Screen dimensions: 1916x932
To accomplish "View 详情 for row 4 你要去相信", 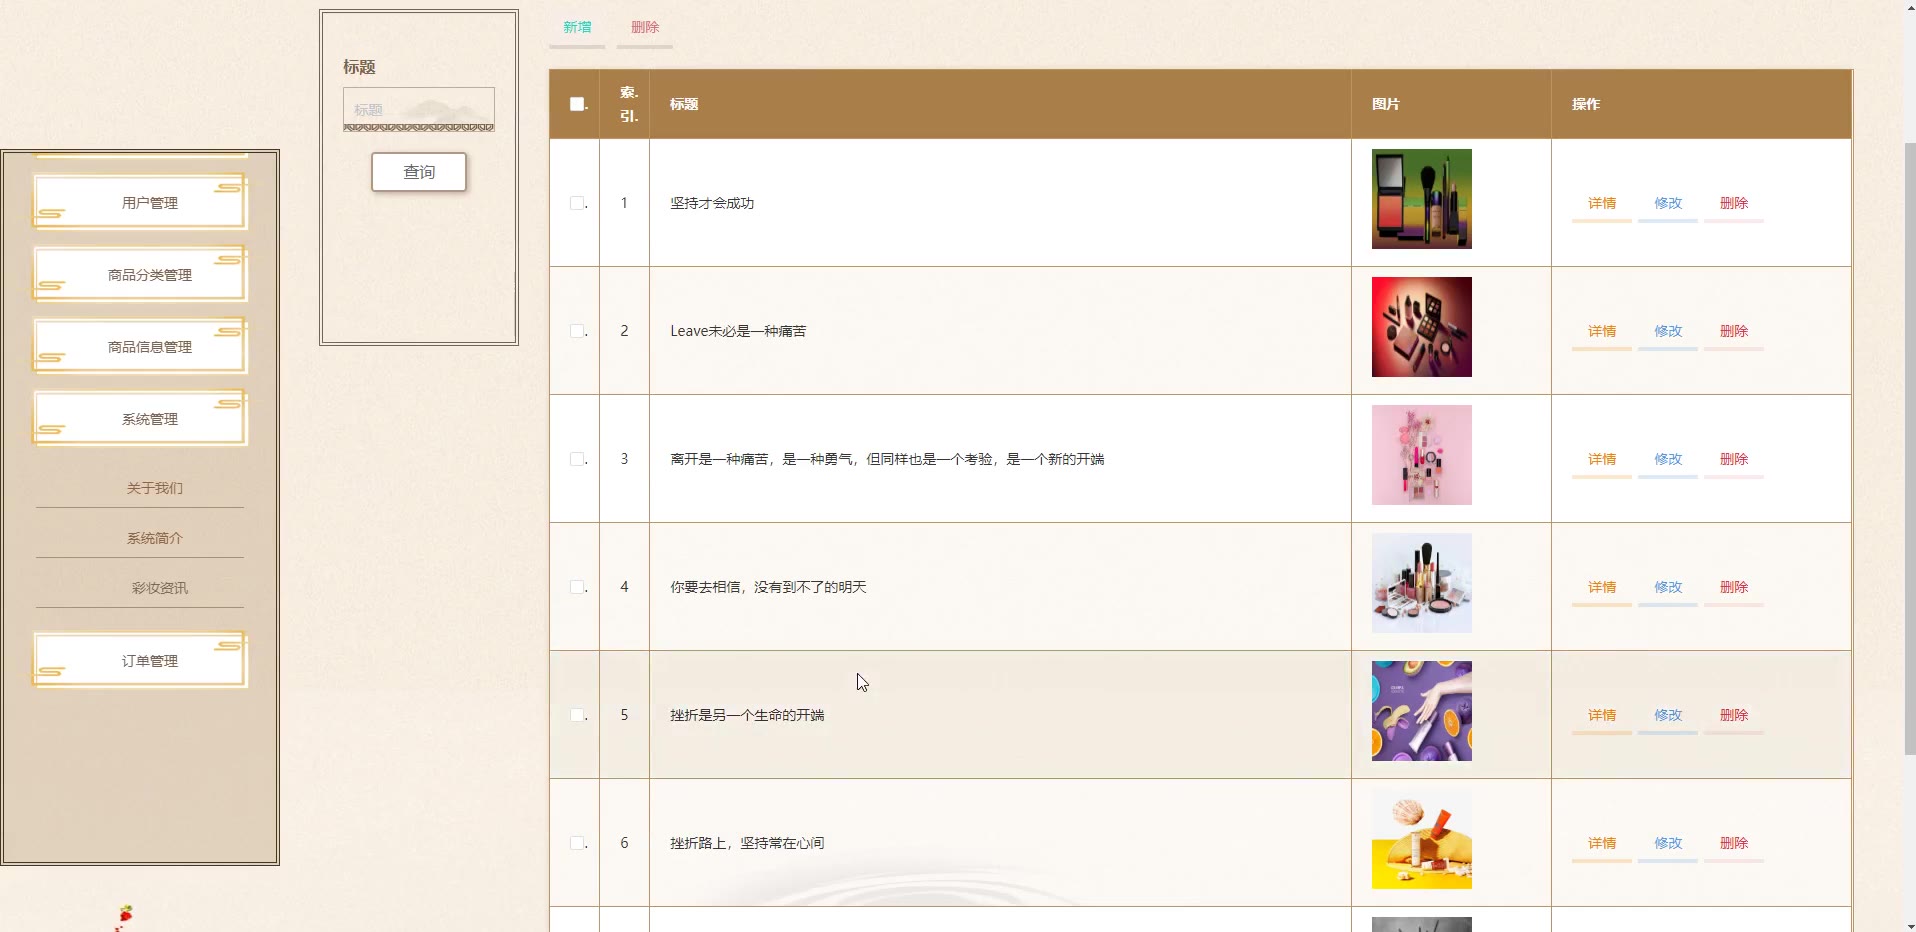I will click(x=1602, y=587).
